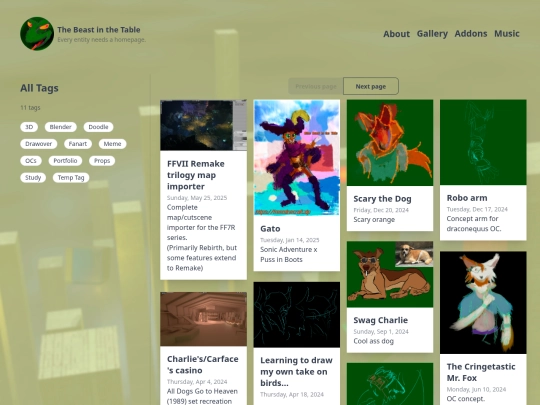Click the 'Tuesday, Dec 17, 2024' date
The image size is (540, 405).
pyautogui.click(x=477, y=209)
